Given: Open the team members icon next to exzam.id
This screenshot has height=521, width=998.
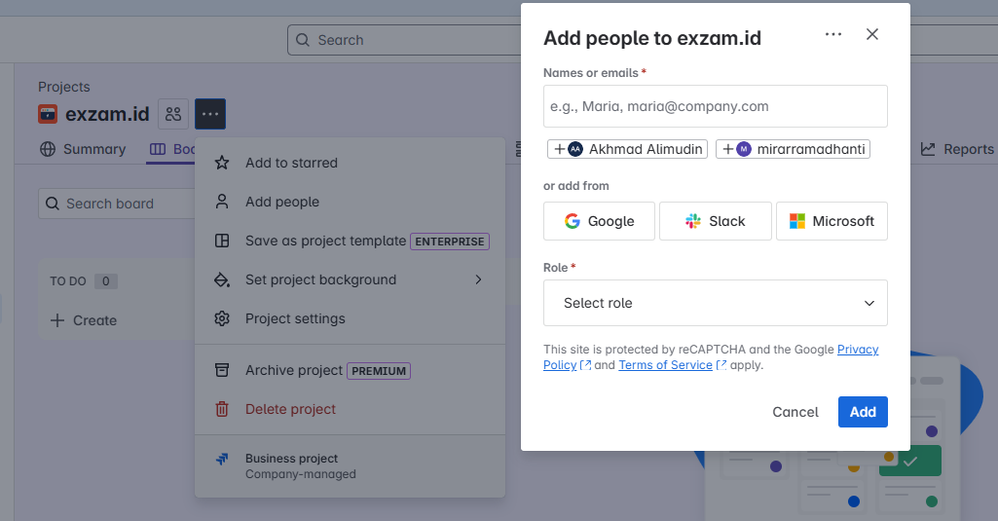Looking at the screenshot, I should [173, 114].
